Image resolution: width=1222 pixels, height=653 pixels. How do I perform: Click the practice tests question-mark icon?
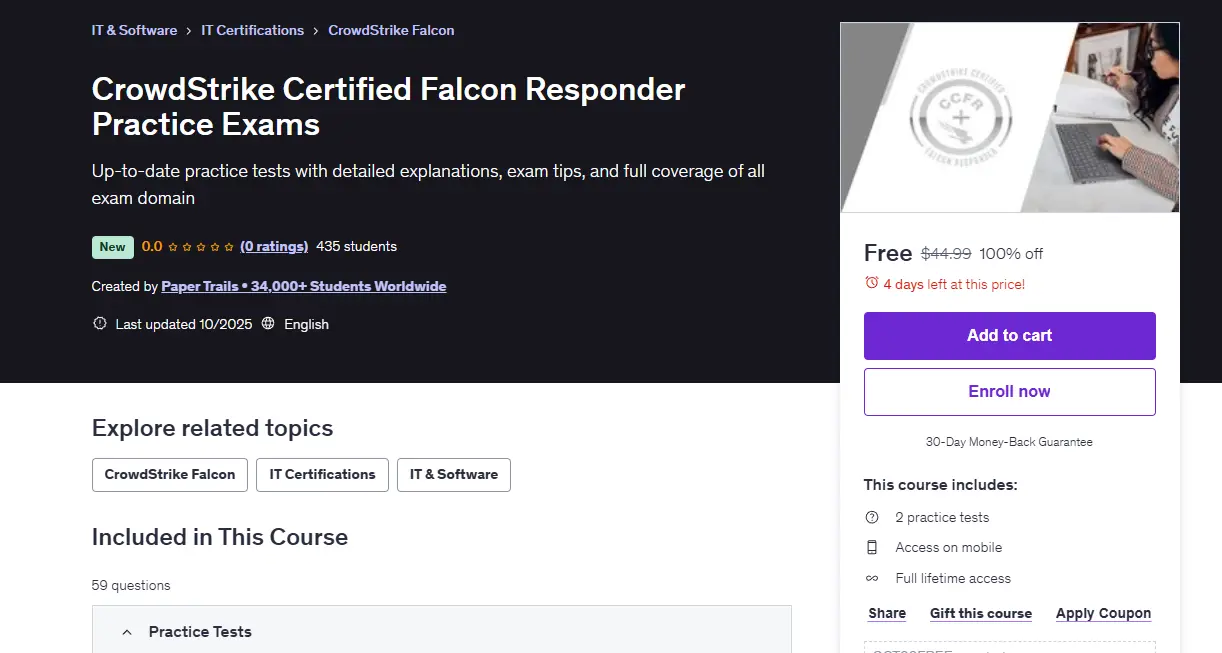[x=872, y=517]
